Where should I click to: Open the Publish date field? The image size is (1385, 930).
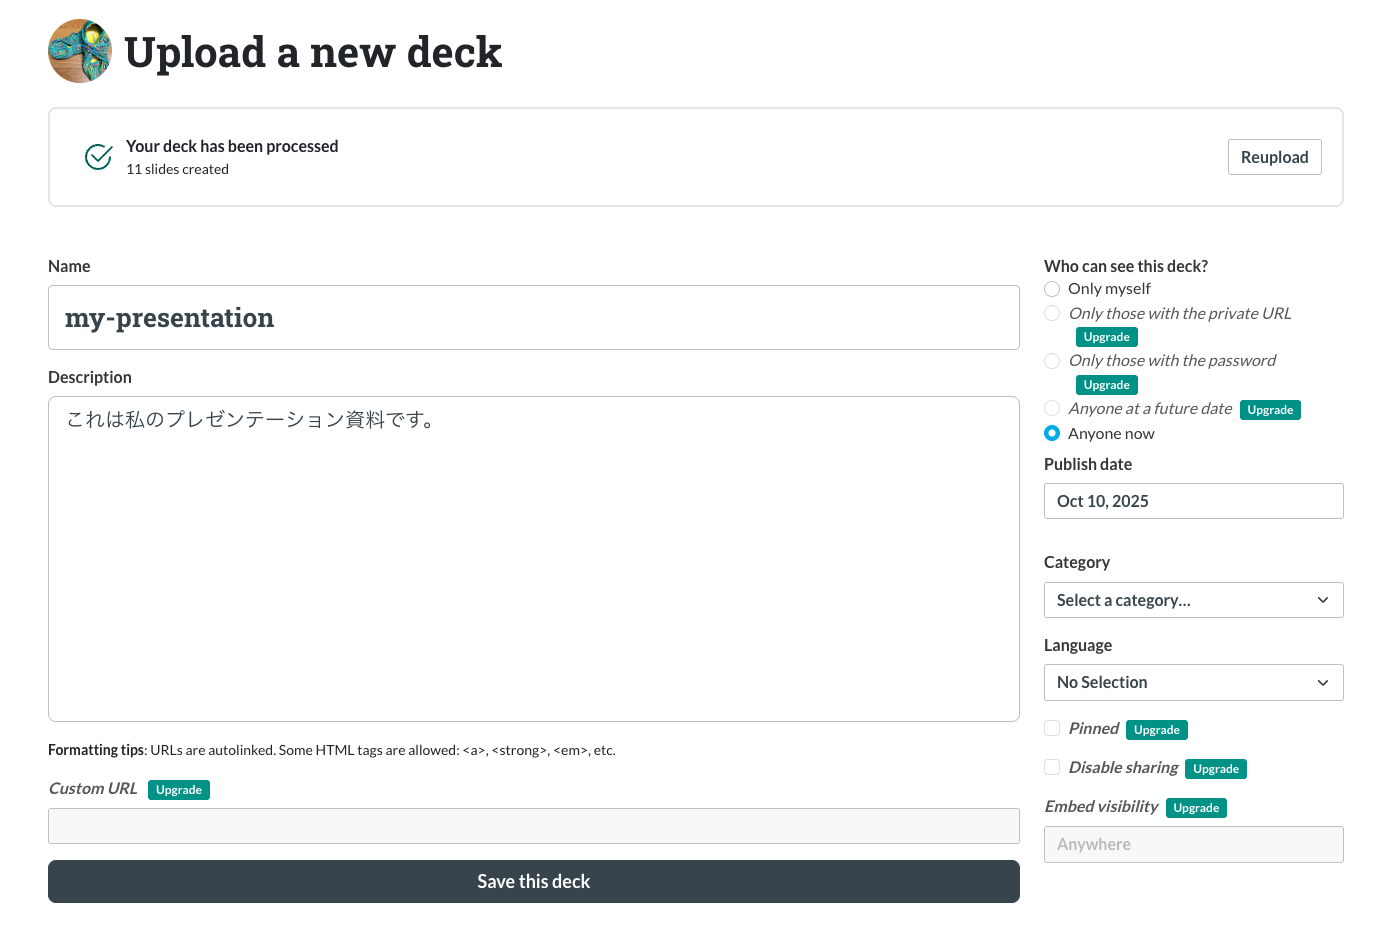[x=1193, y=501]
